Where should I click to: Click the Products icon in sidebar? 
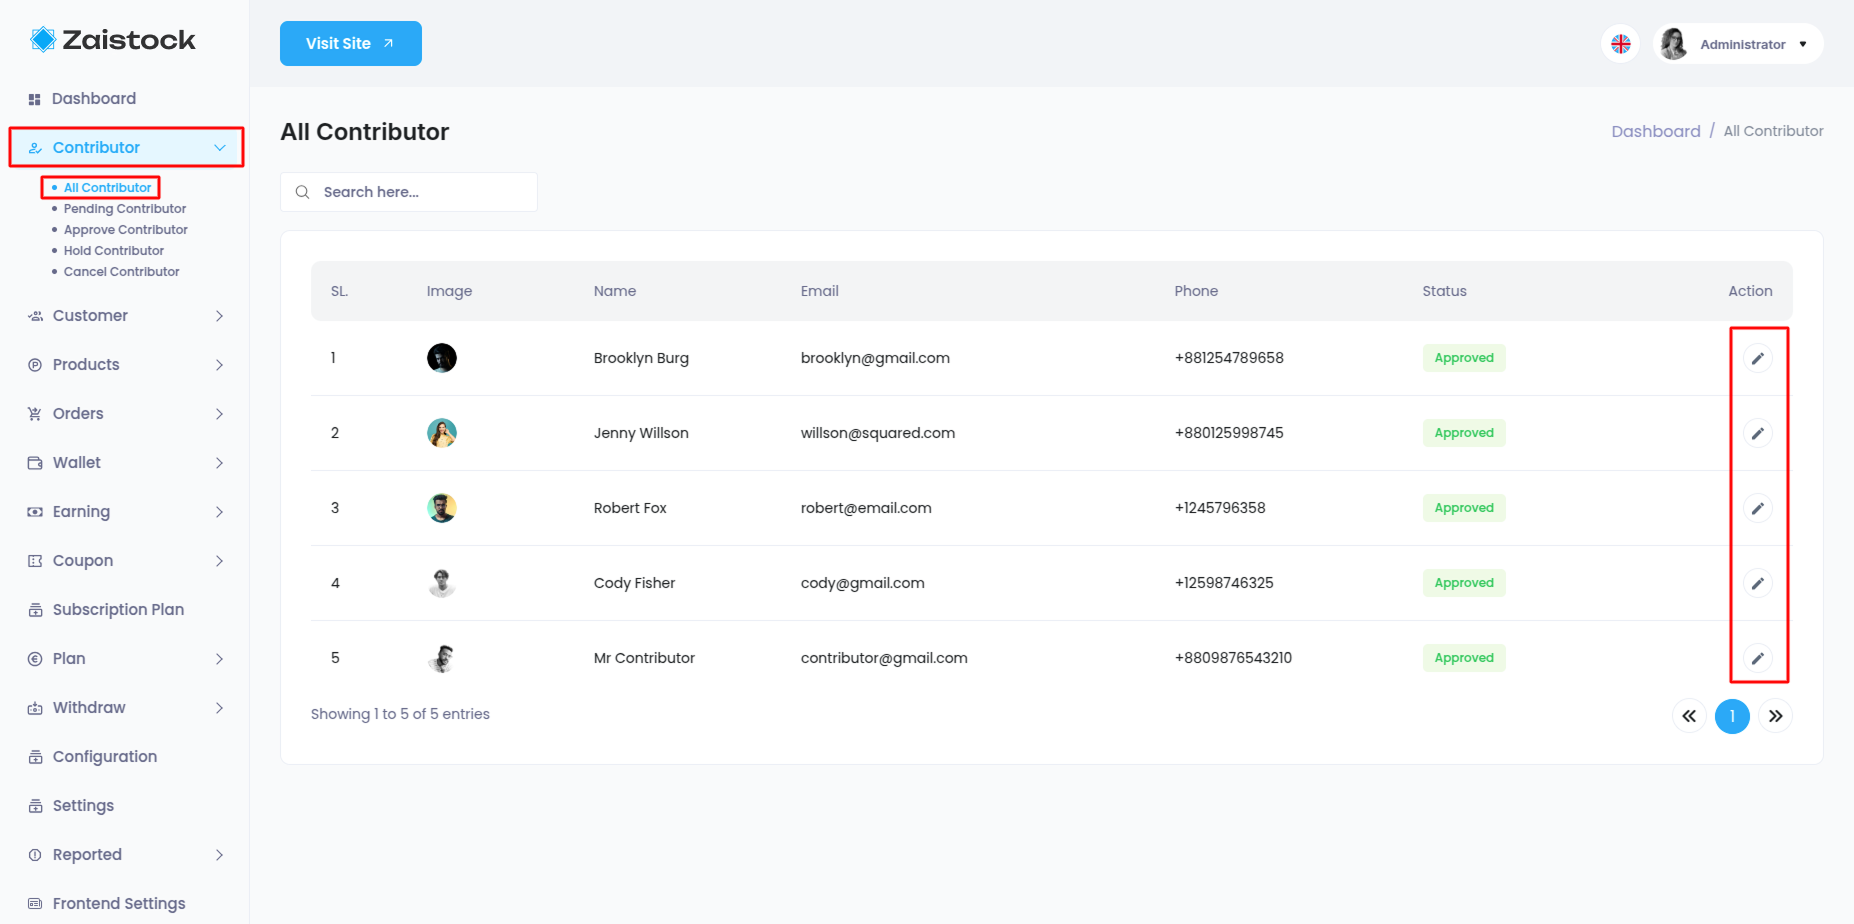pyautogui.click(x=35, y=365)
